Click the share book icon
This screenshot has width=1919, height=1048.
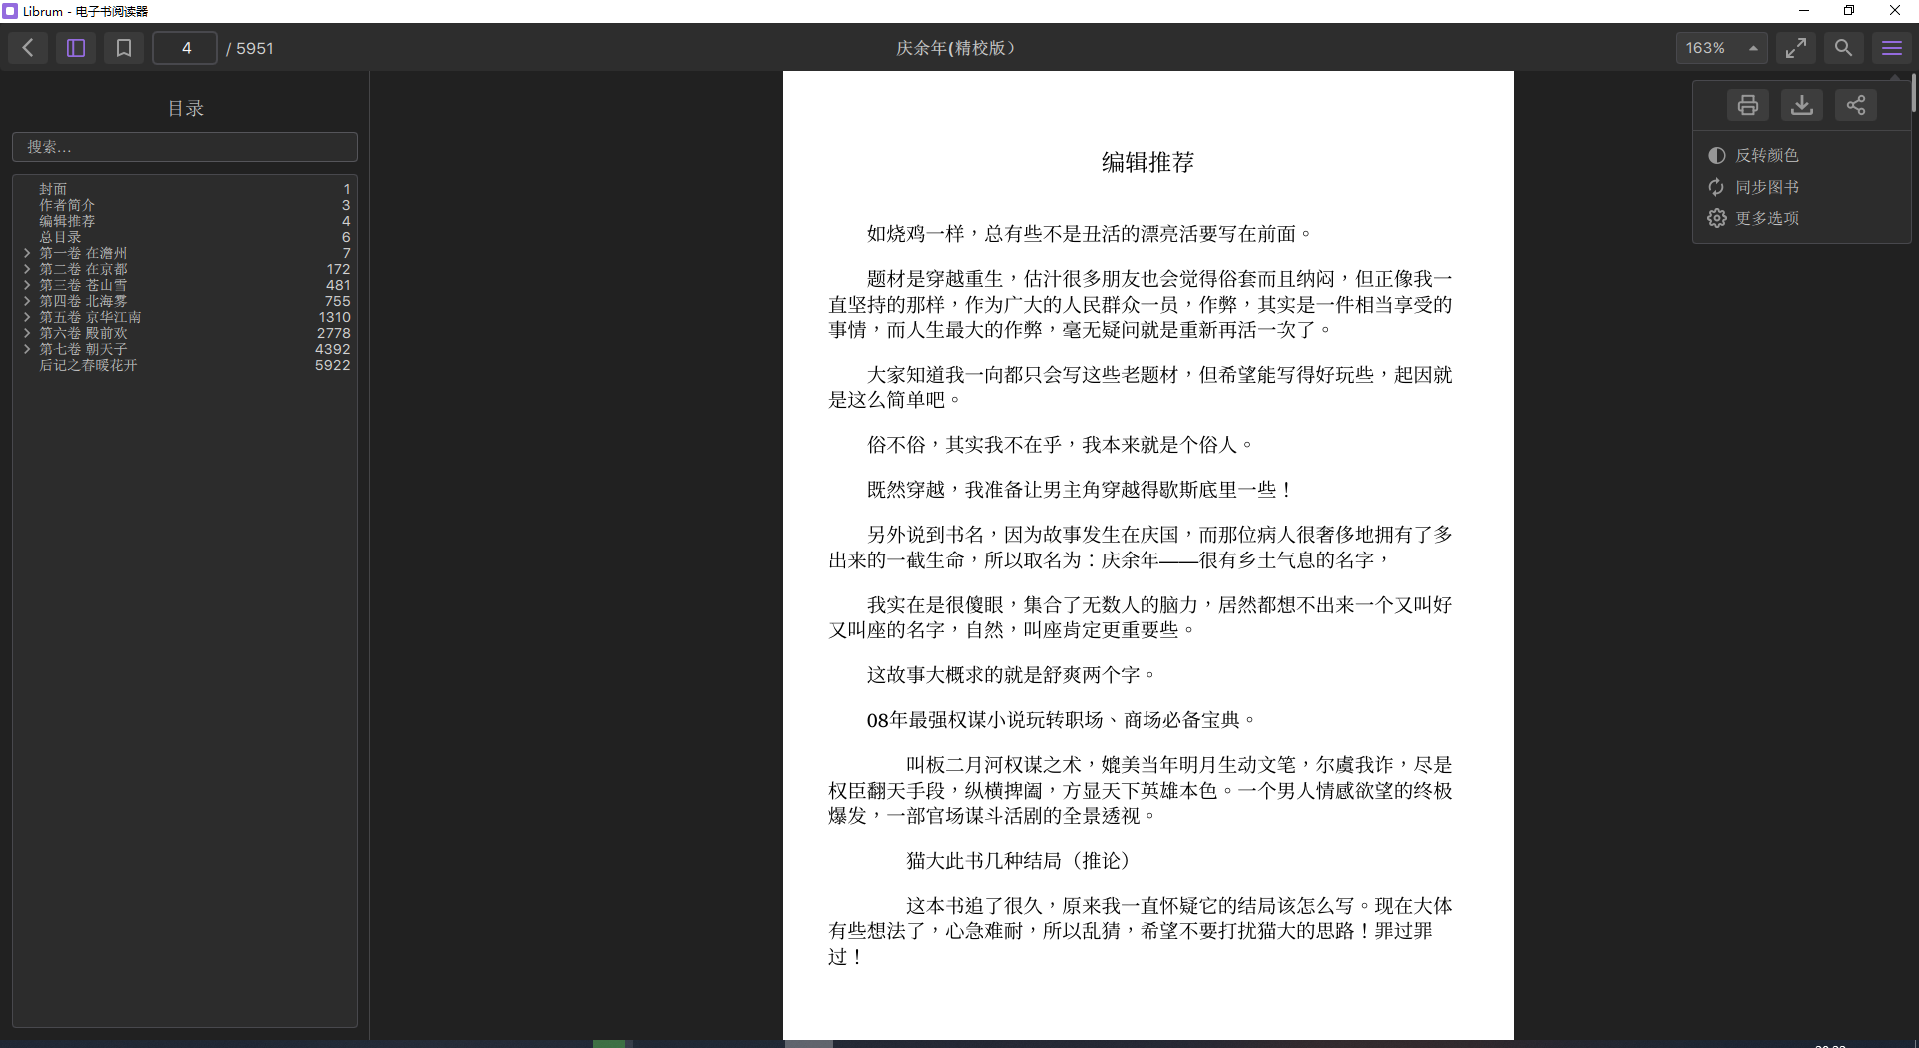pos(1856,104)
